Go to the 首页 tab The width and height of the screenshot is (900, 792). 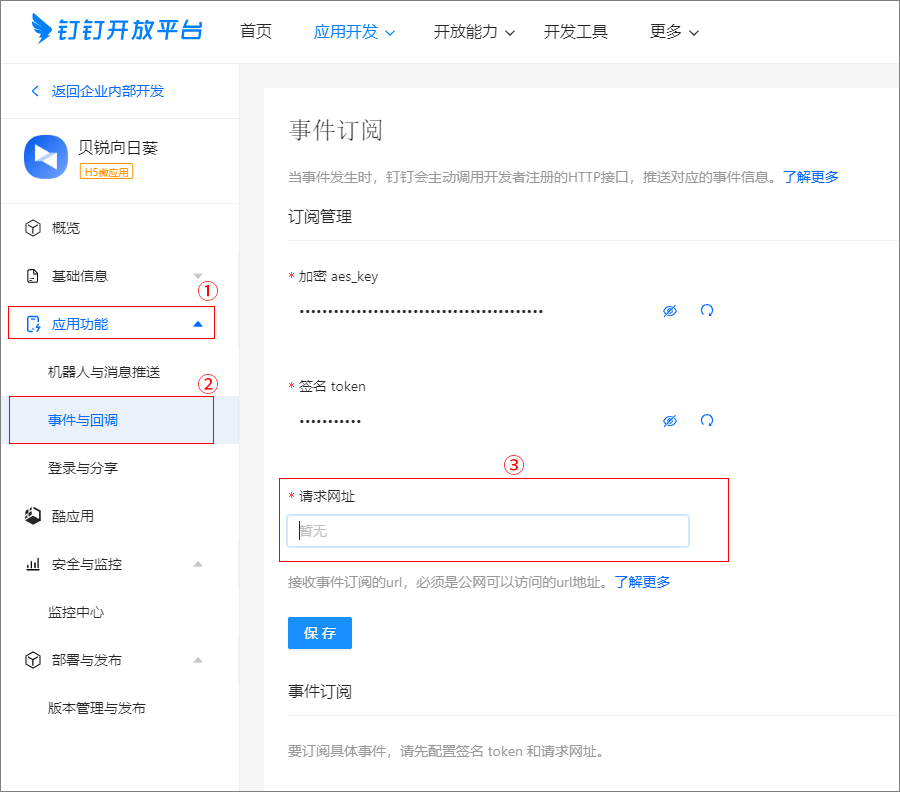pyautogui.click(x=256, y=32)
